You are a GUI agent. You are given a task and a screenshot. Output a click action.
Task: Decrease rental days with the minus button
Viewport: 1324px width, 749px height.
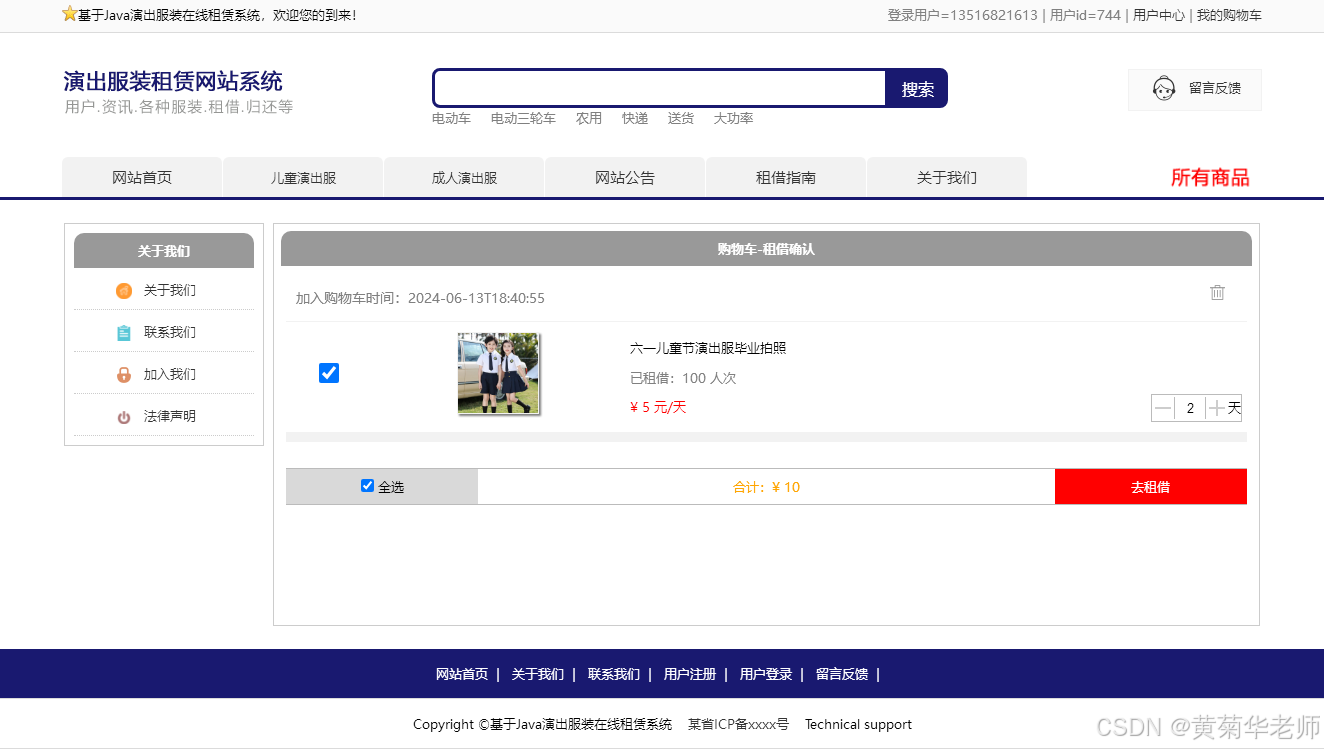pyautogui.click(x=1163, y=408)
